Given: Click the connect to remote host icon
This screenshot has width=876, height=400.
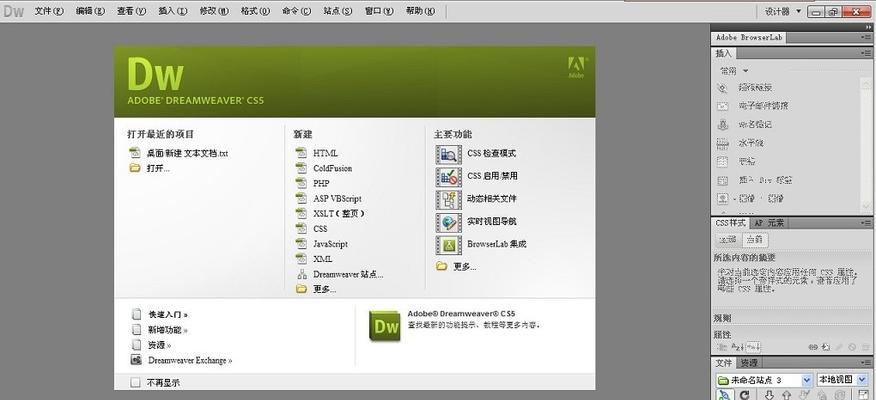Looking at the screenshot, I should 723,395.
